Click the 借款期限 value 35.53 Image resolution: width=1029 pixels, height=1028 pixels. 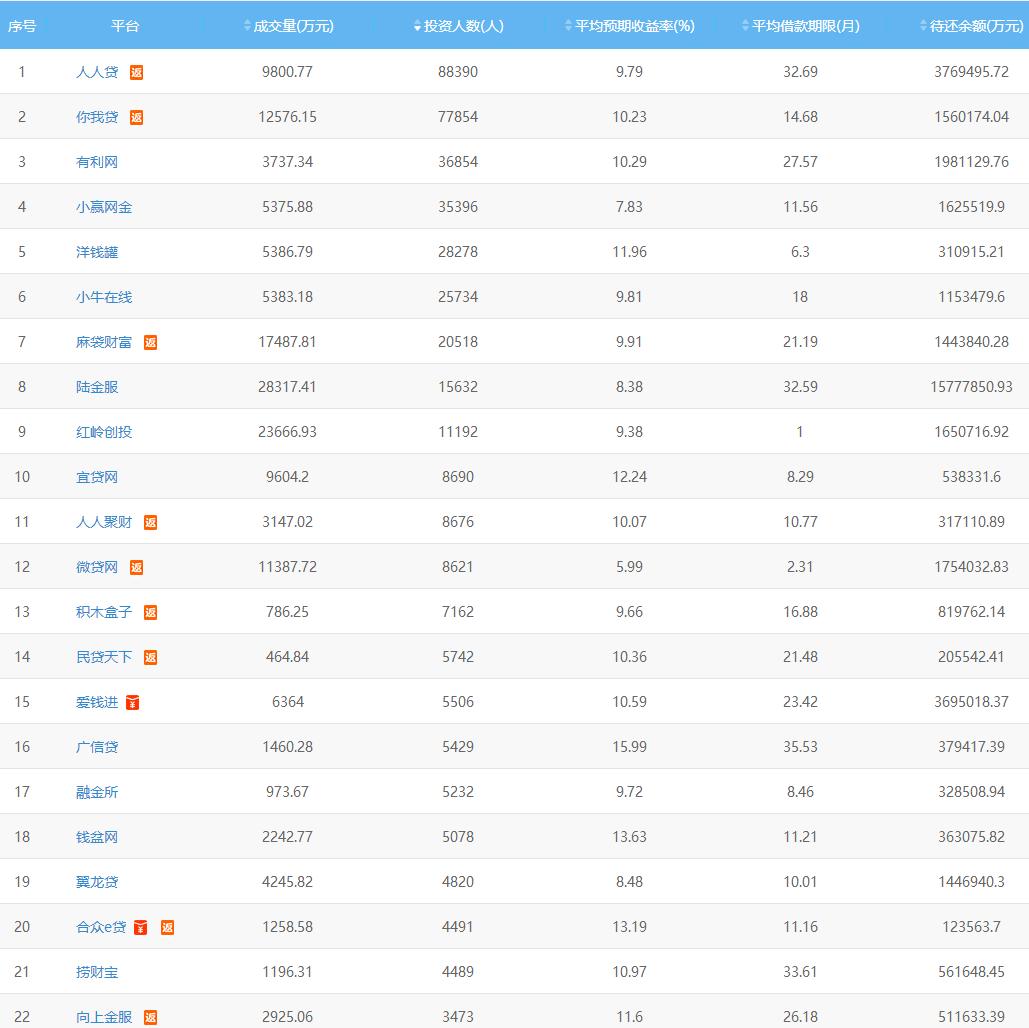800,746
